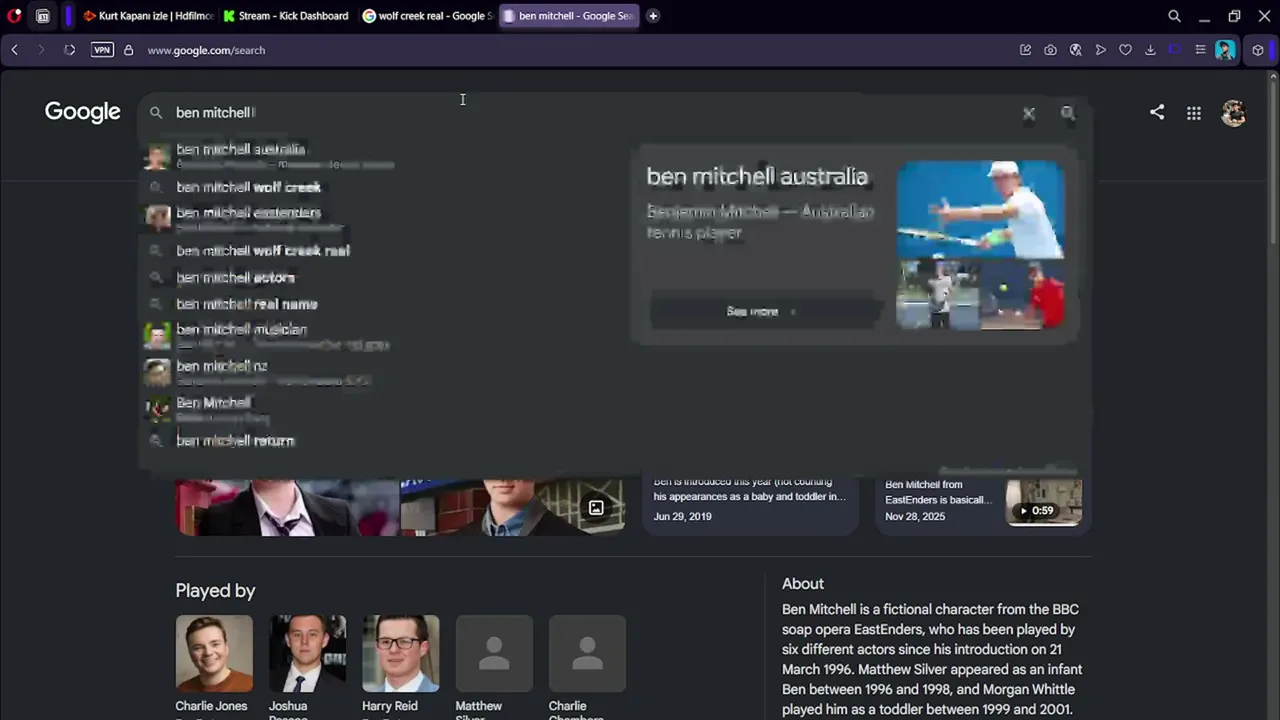Click the 'About' heading

[x=803, y=584]
